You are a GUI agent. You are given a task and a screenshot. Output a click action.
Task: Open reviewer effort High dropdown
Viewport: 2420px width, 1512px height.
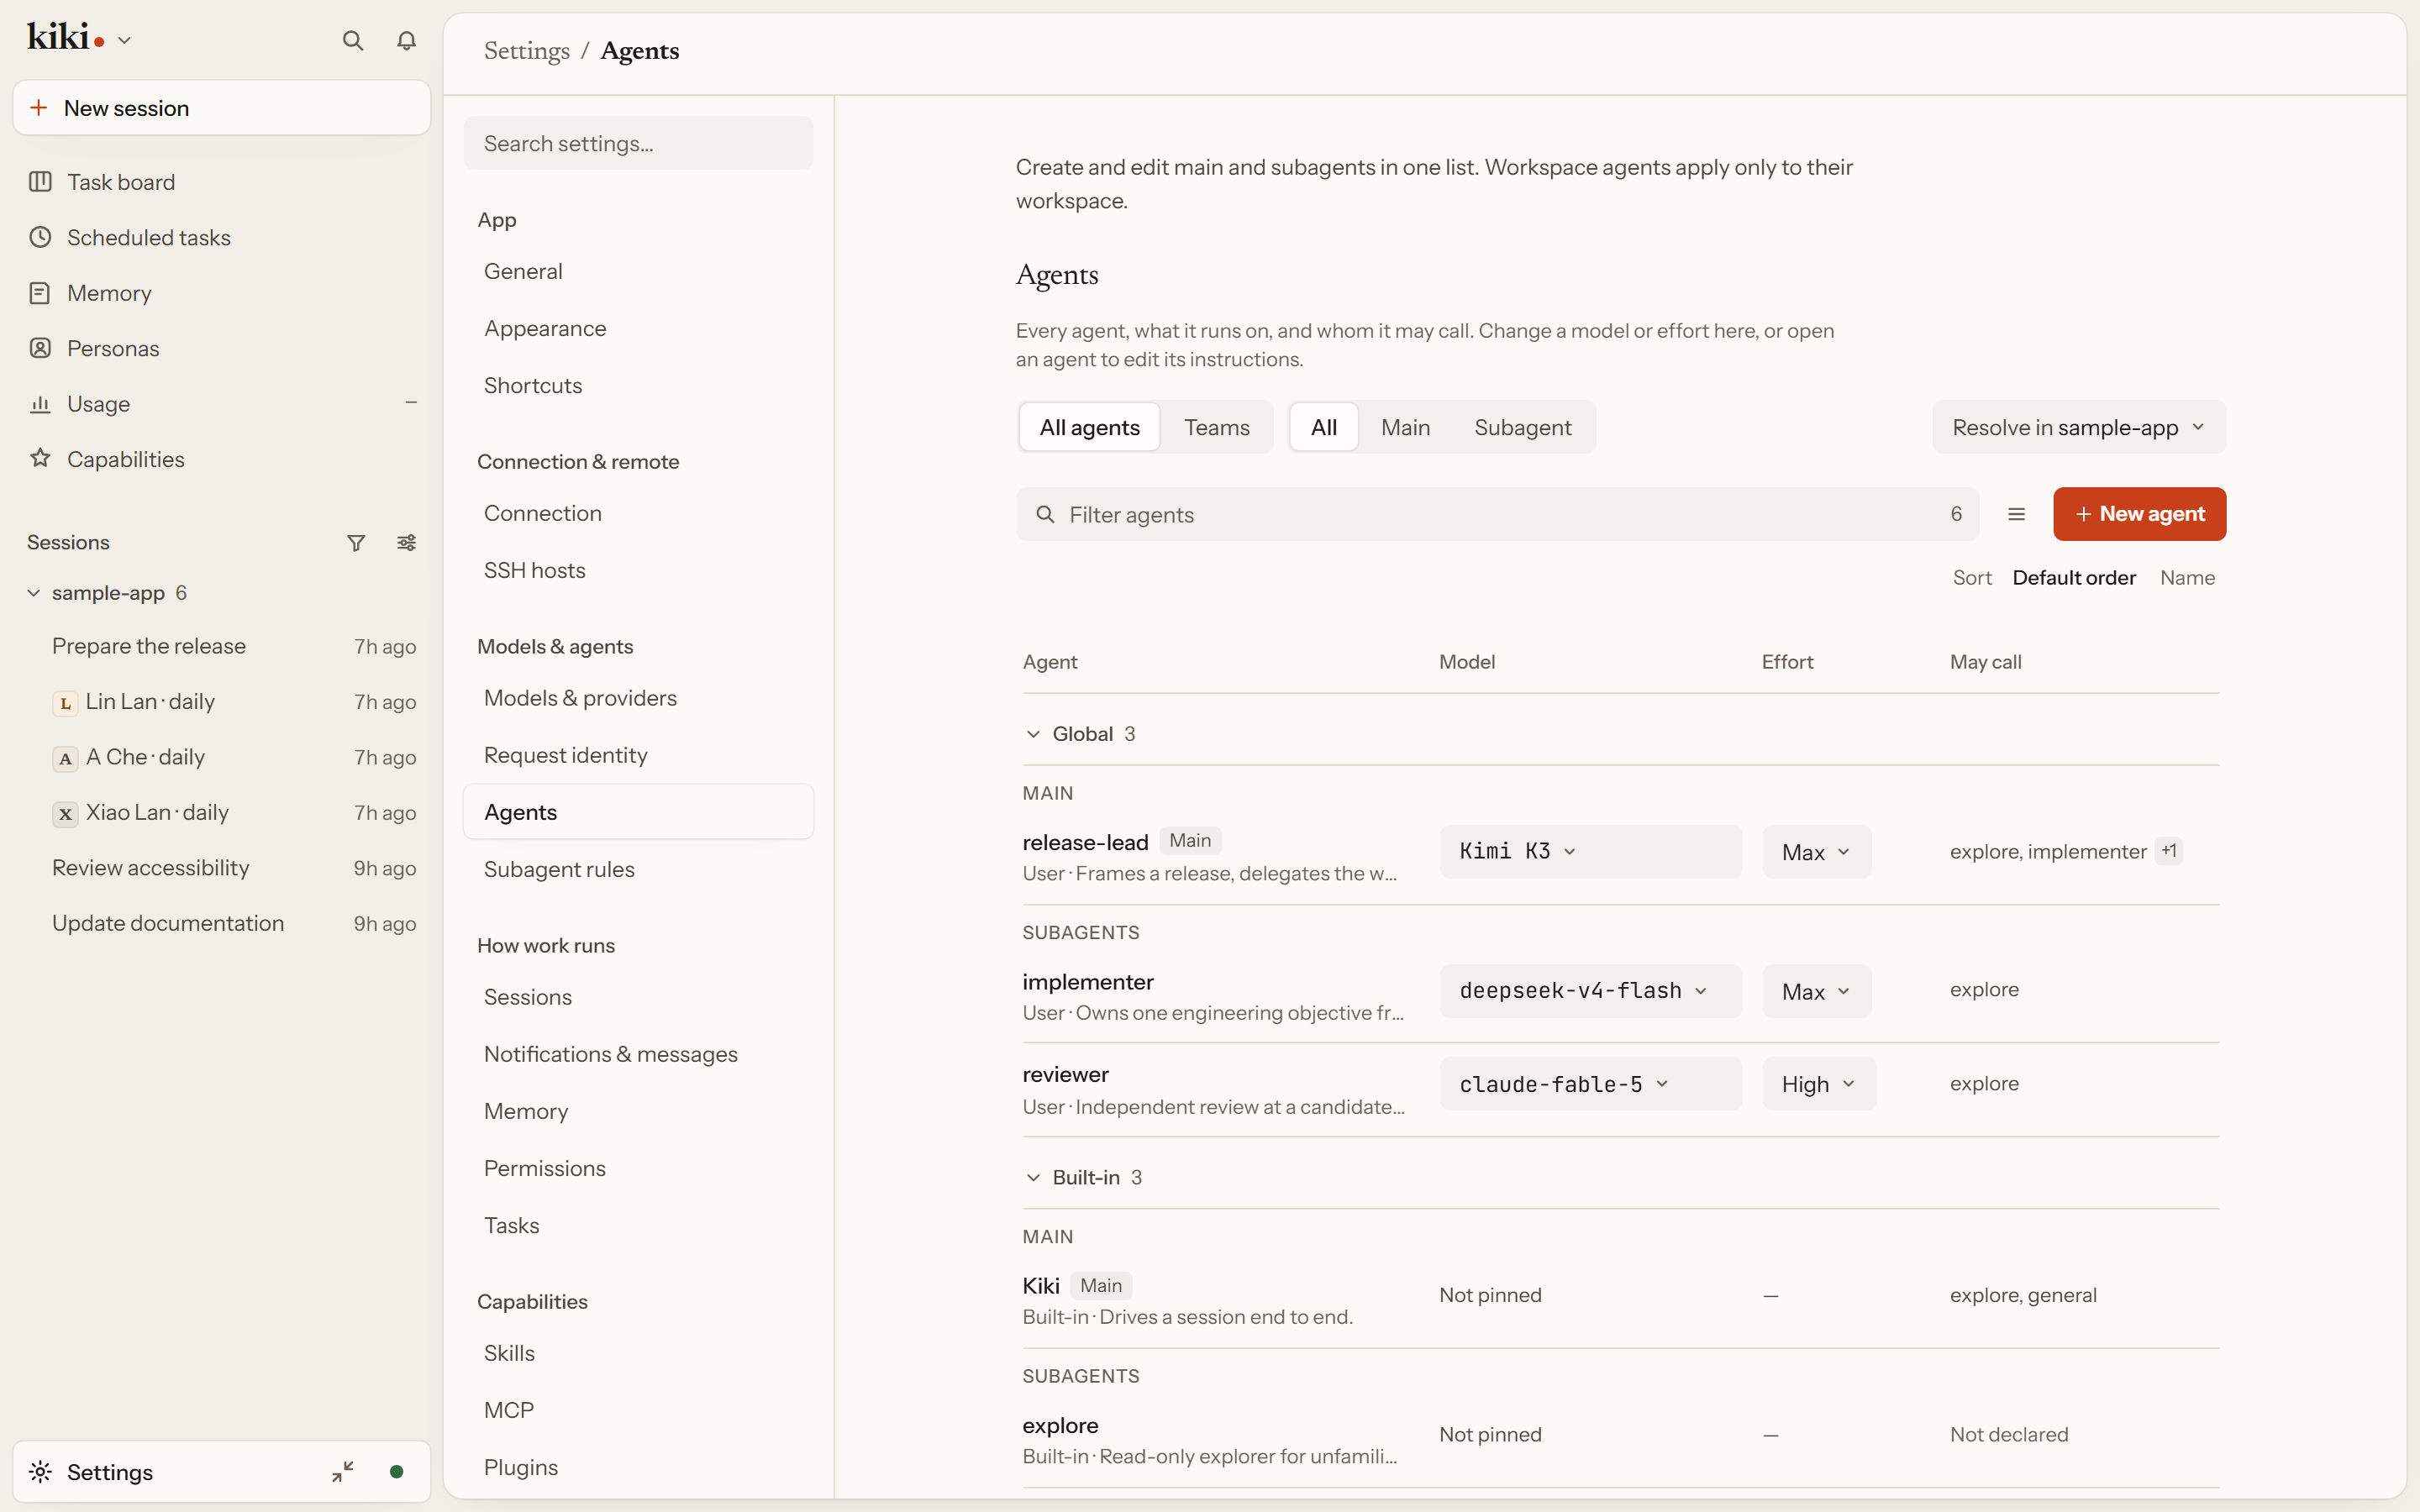1819,1084
